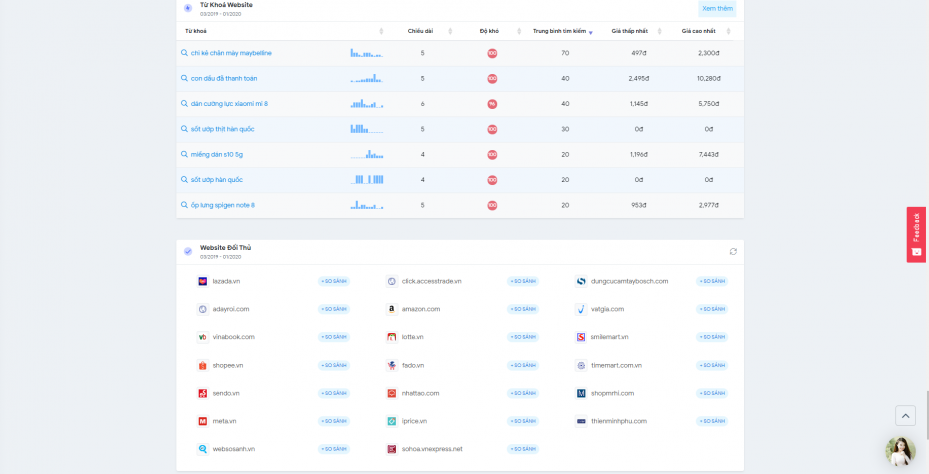Click the page vertical scrollbar thumb
Image resolution: width=929 pixels, height=474 pixels.
coord(927,414)
